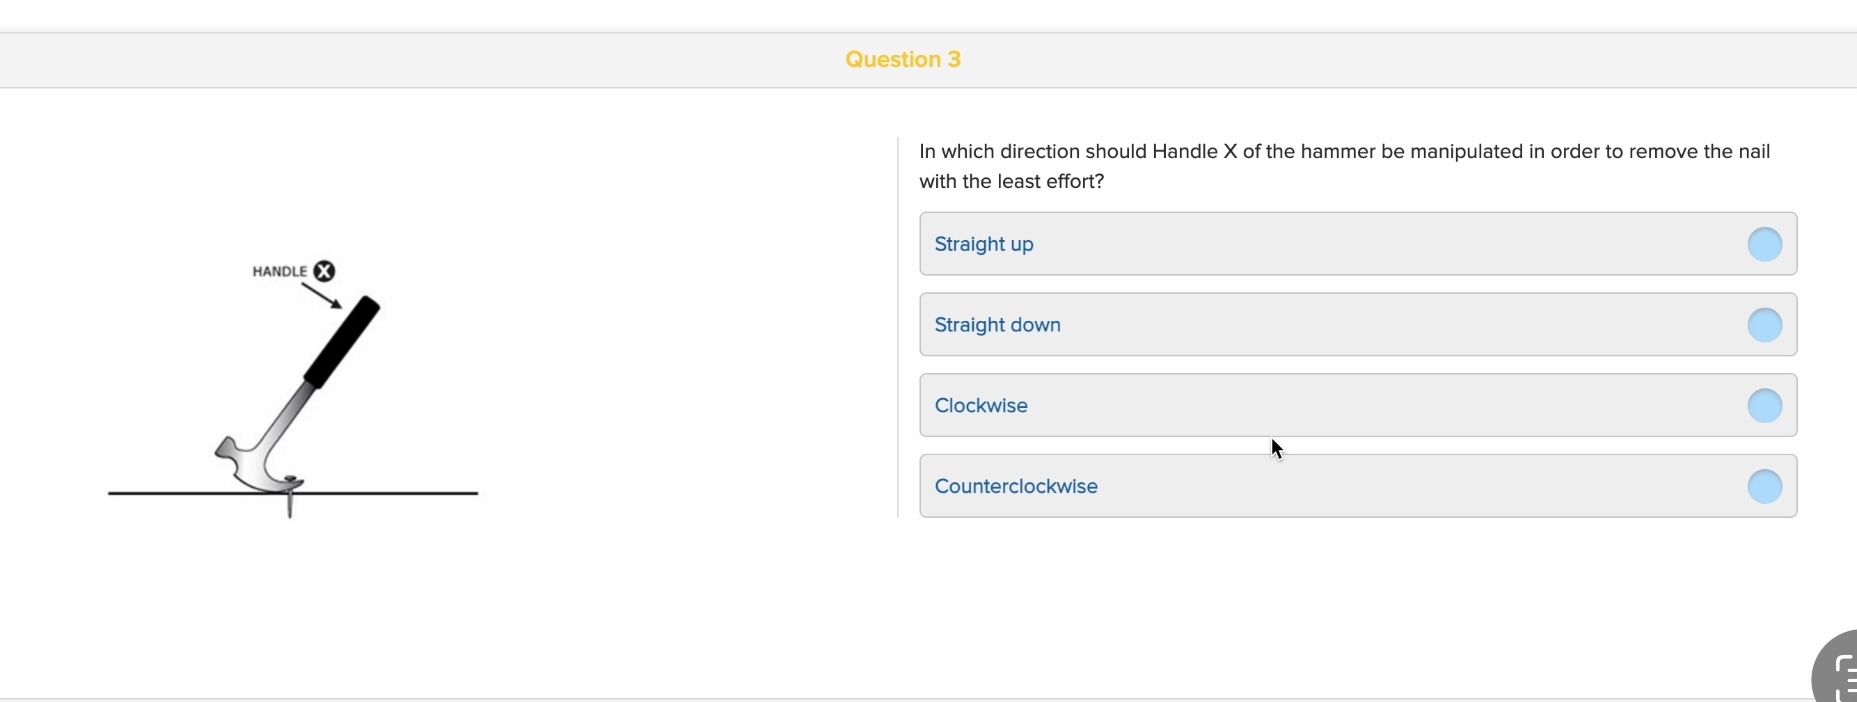This screenshot has width=1857, height=702.
Task: Click the Question 3 header
Action: tap(903, 59)
